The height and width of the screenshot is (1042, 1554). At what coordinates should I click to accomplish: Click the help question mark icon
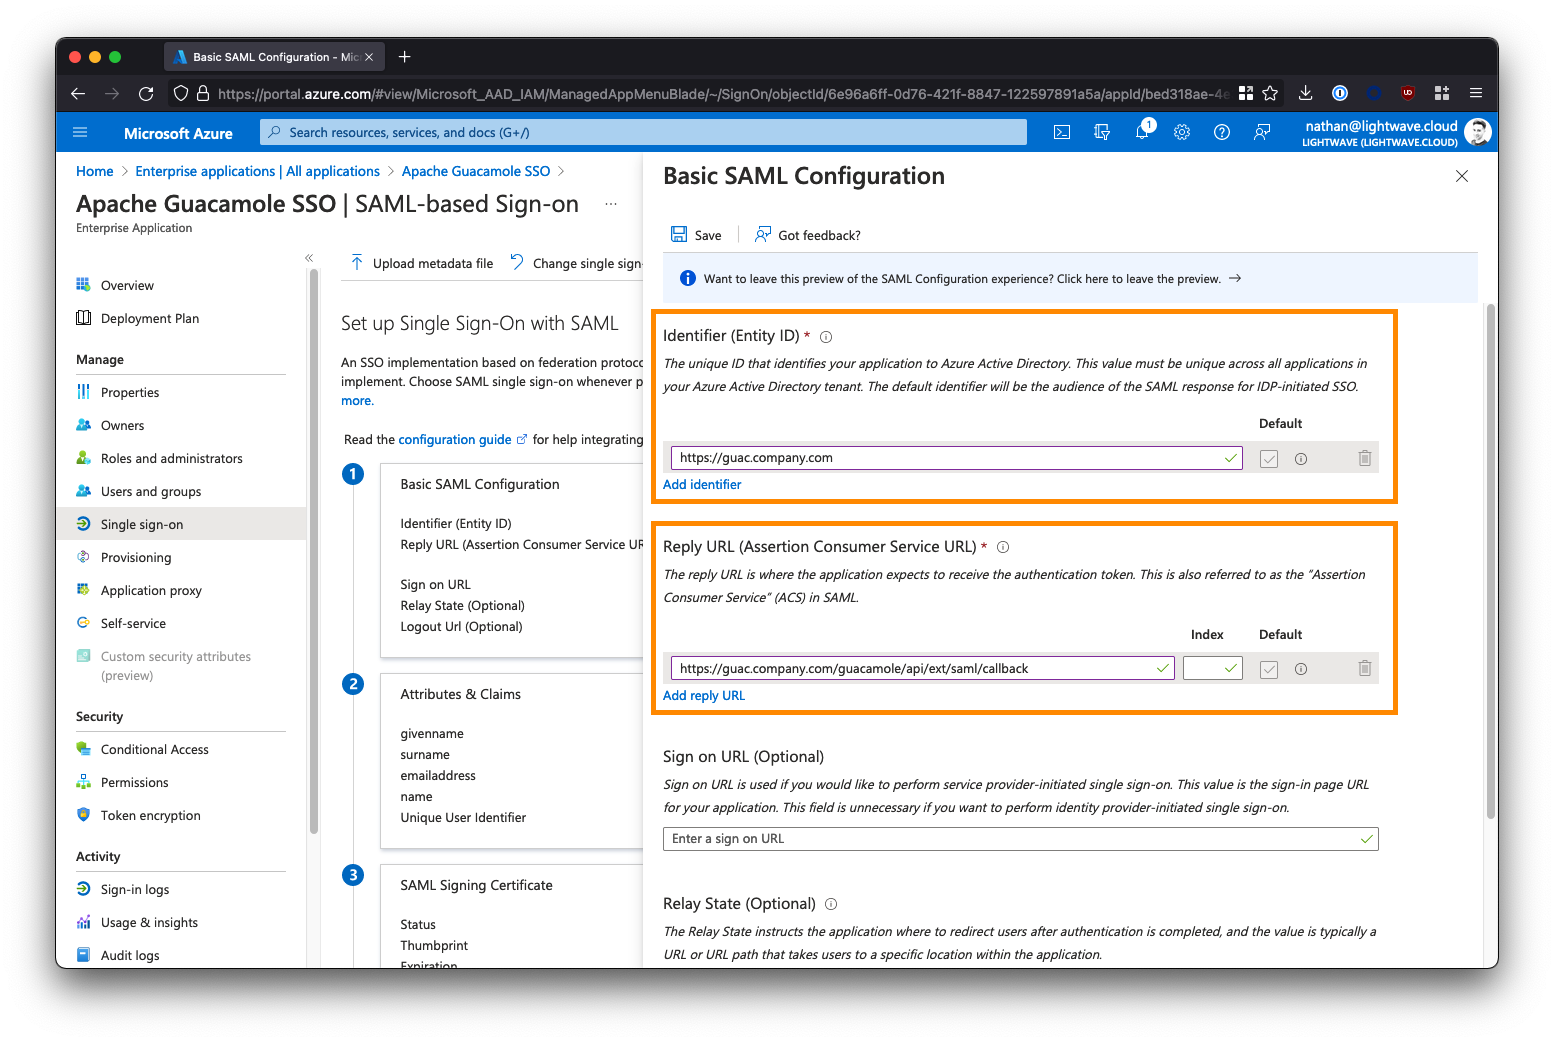[1222, 132]
